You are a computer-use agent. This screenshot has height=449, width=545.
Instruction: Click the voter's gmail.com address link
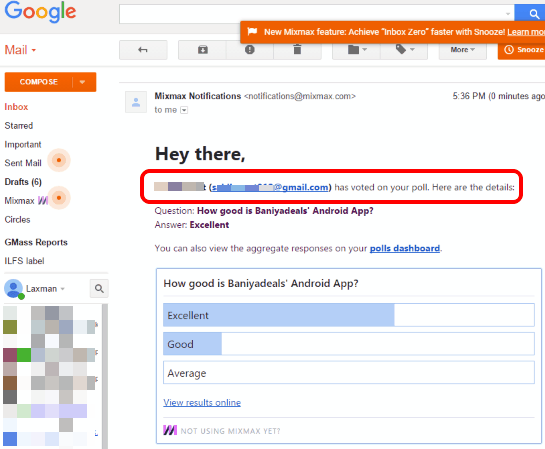coord(270,187)
